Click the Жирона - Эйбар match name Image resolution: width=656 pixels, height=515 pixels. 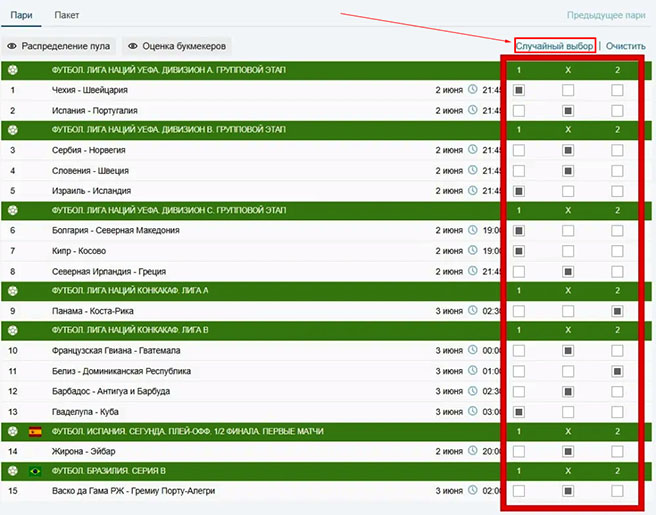(83, 451)
